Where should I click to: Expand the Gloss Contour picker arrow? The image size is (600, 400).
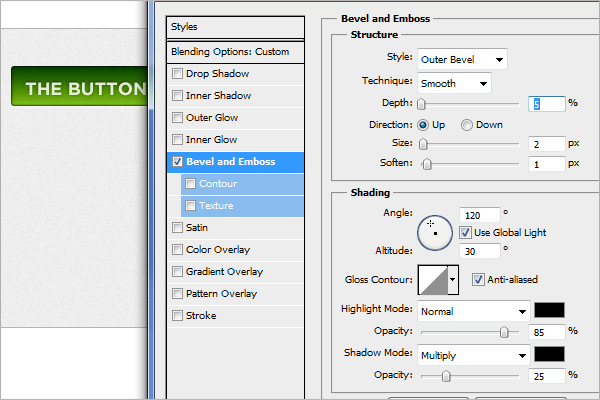tap(453, 279)
